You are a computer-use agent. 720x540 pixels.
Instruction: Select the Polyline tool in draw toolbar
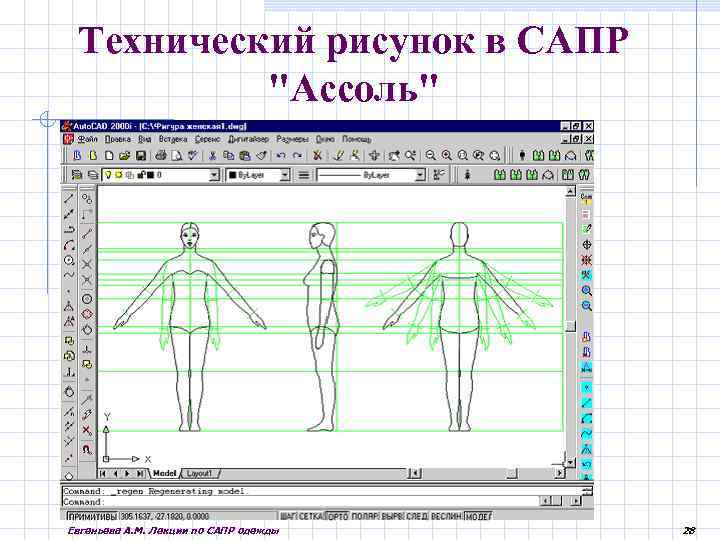pos(69,229)
